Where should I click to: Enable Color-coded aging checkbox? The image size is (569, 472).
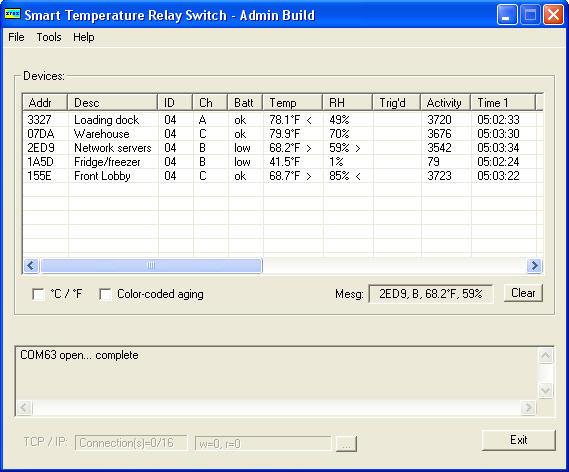point(105,294)
